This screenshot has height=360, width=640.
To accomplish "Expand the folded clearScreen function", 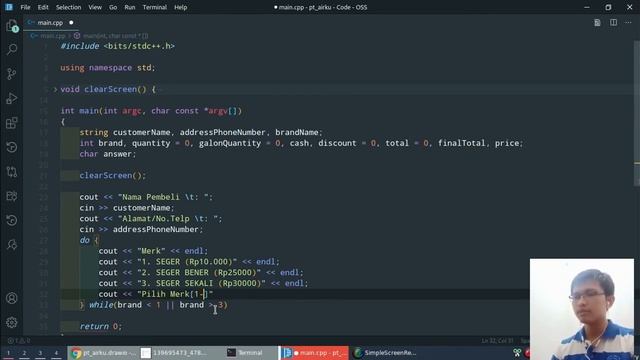I will click(x=56, y=89).
